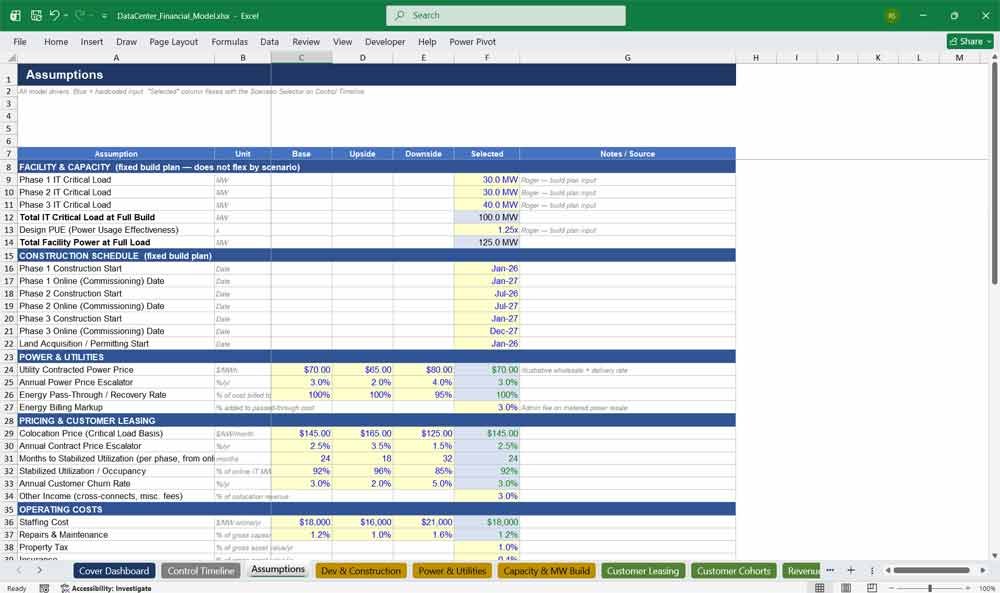Switch to the Cover Dashboard sheet tab
The image size is (1000, 593).
click(114, 571)
